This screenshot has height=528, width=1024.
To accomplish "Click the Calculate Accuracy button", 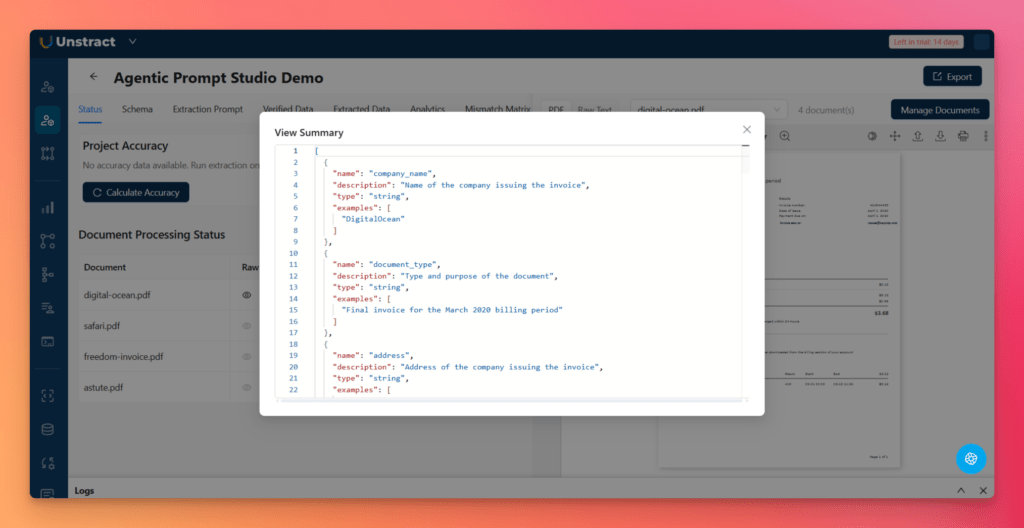I will coord(136,192).
